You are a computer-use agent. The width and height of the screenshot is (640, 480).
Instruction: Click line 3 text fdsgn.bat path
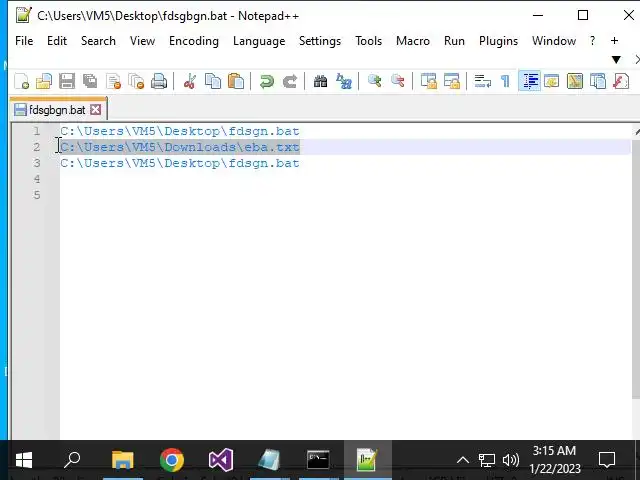click(180, 163)
